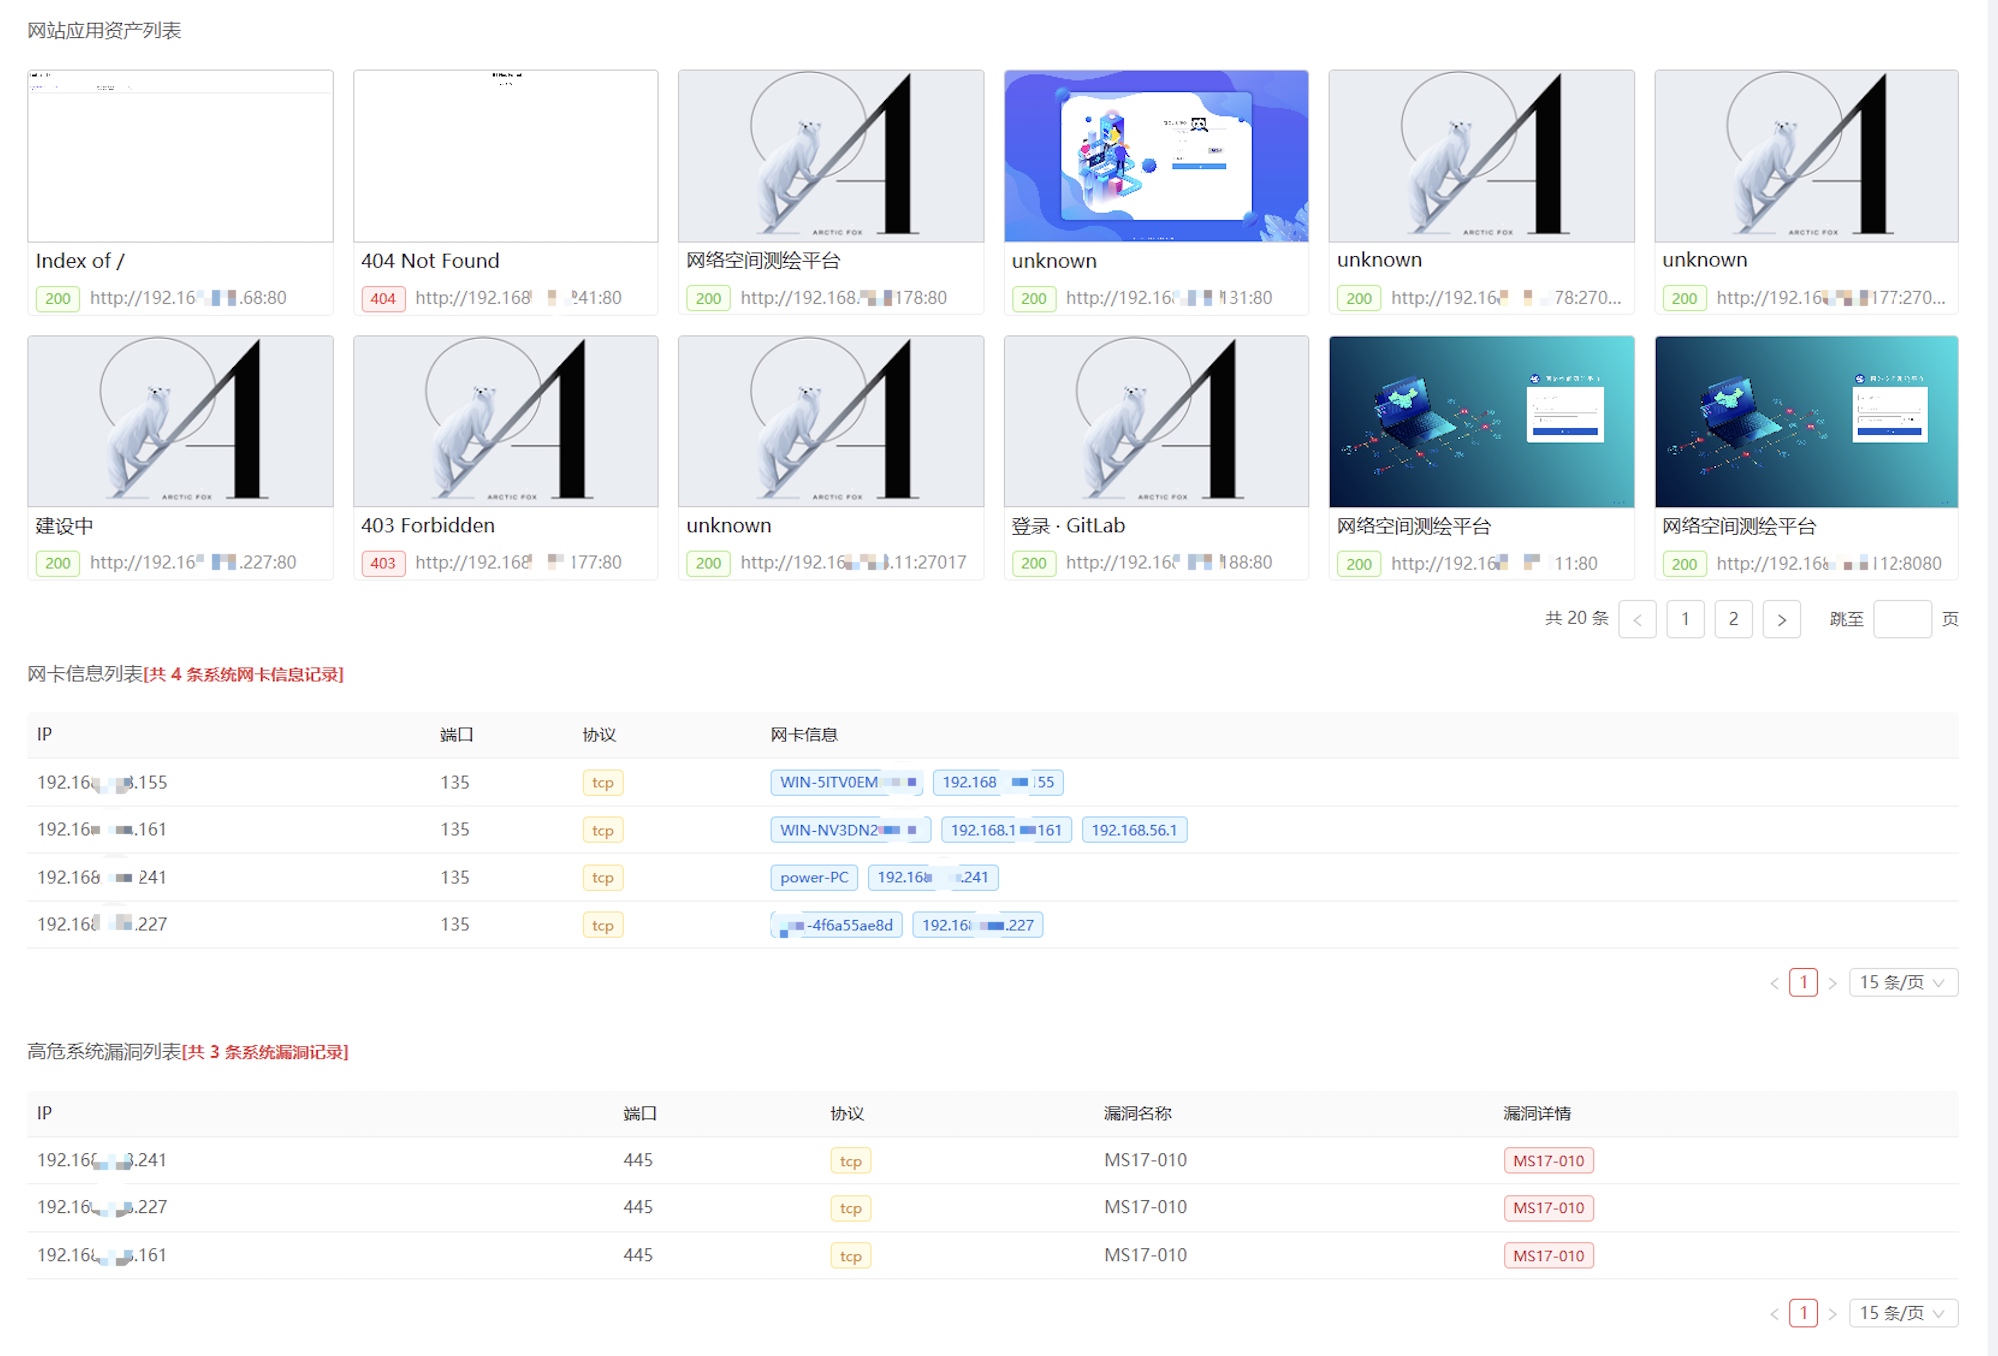Open the 404 Not Found site thumbnail
This screenshot has height=1356, width=1998.
(505, 156)
